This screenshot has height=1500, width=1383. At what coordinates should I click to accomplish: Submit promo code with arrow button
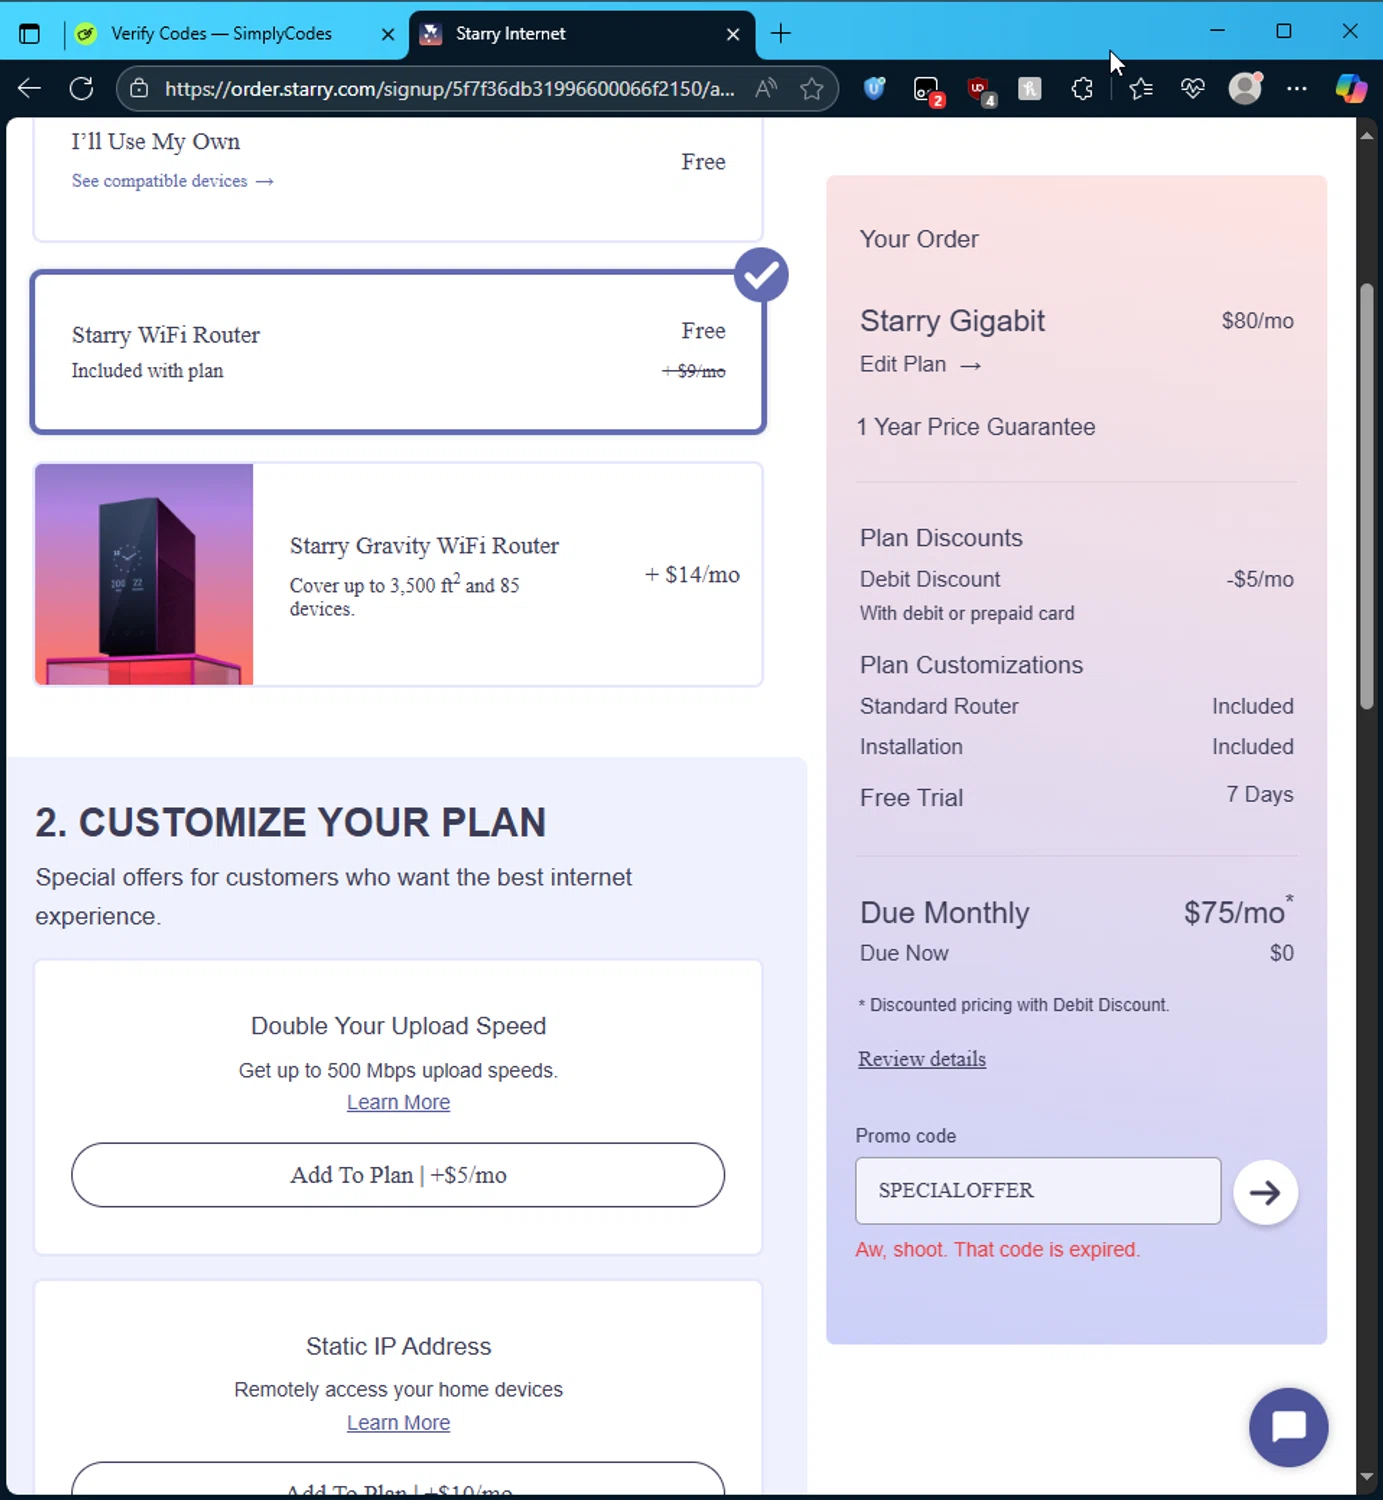[1265, 1192]
